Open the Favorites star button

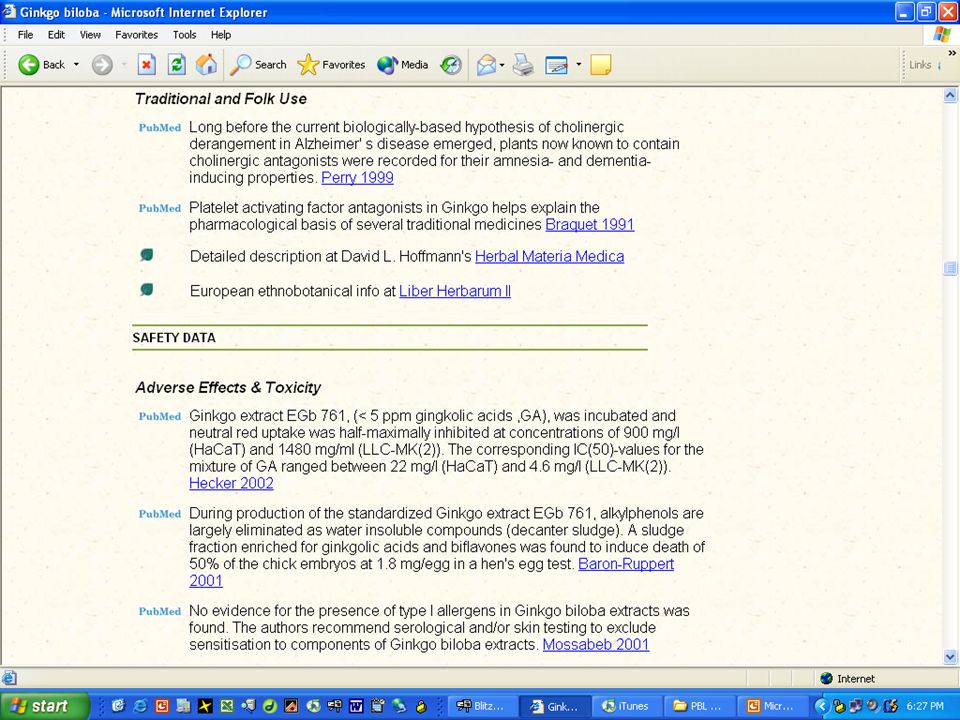331,64
